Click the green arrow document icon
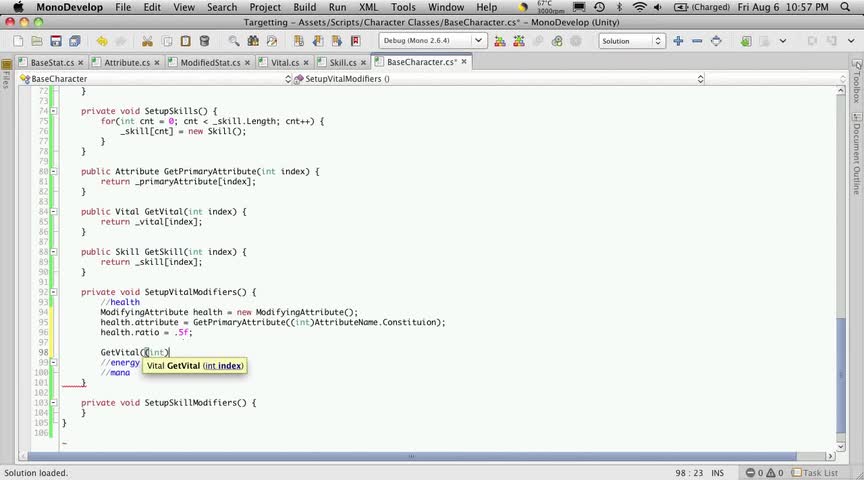 (x=746, y=41)
